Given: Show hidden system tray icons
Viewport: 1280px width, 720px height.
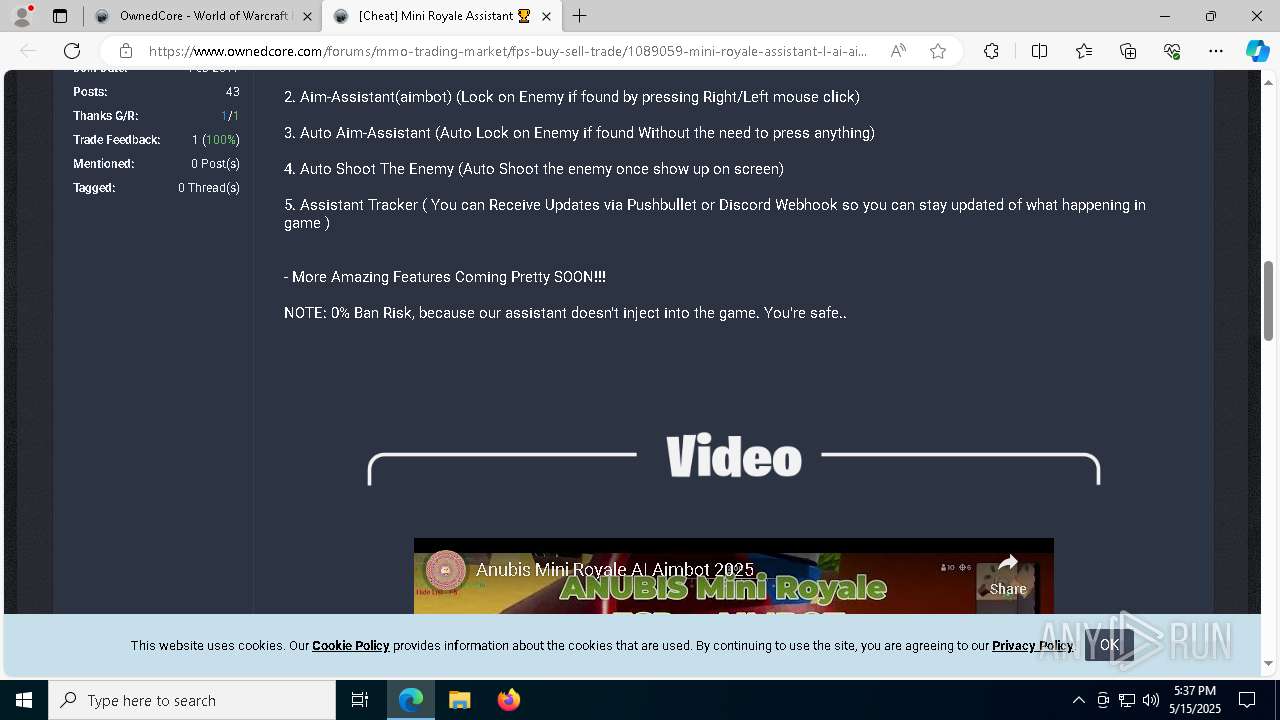Looking at the screenshot, I should pyautogui.click(x=1078, y=700).
